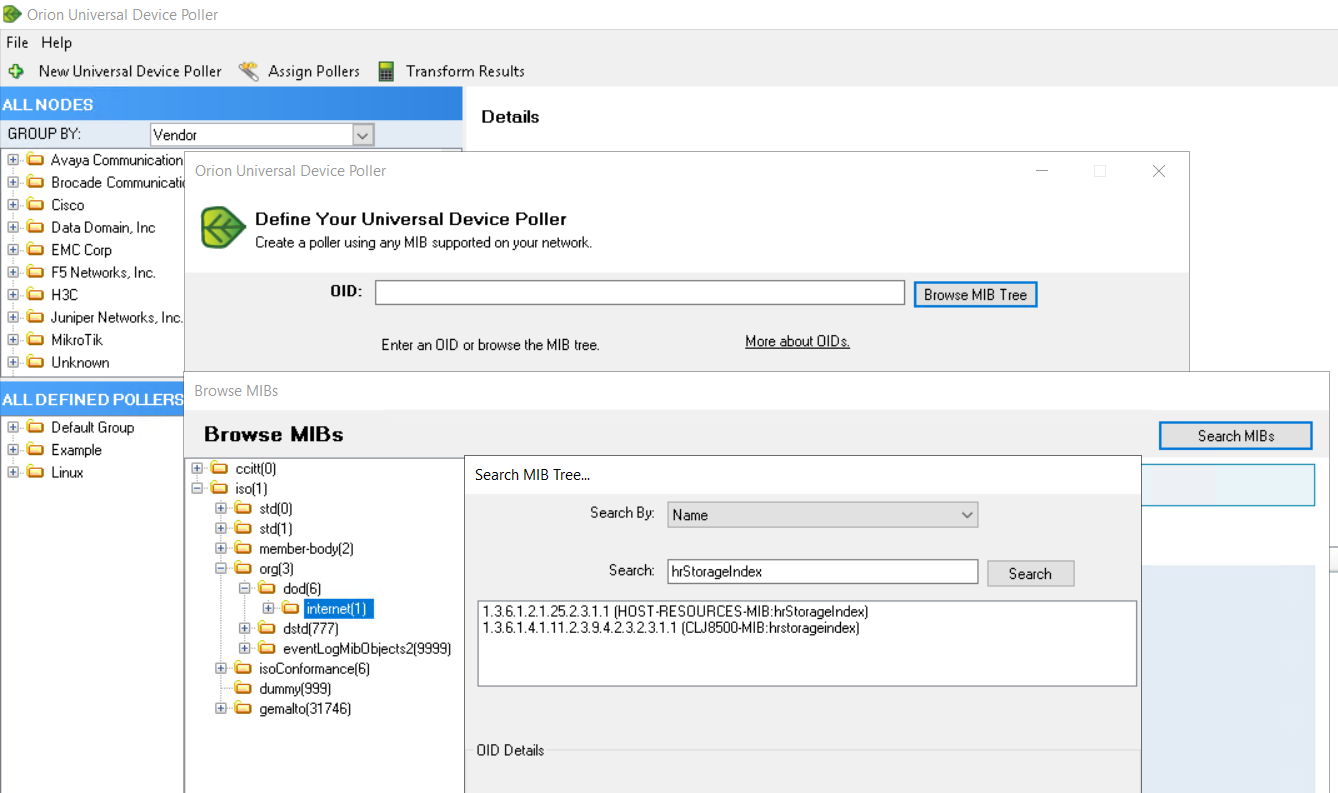Click the Orion application icon in title bar

pos(13,14)
